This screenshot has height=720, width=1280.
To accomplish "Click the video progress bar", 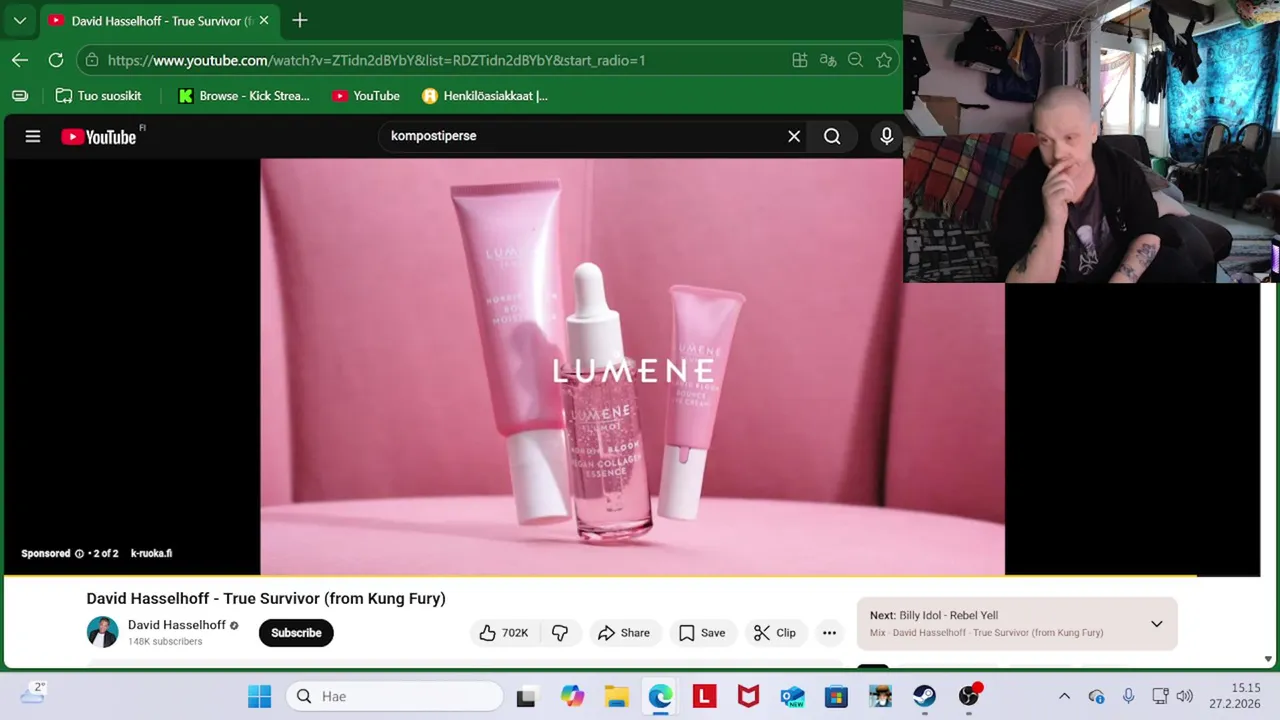I will tap(632, 576).
